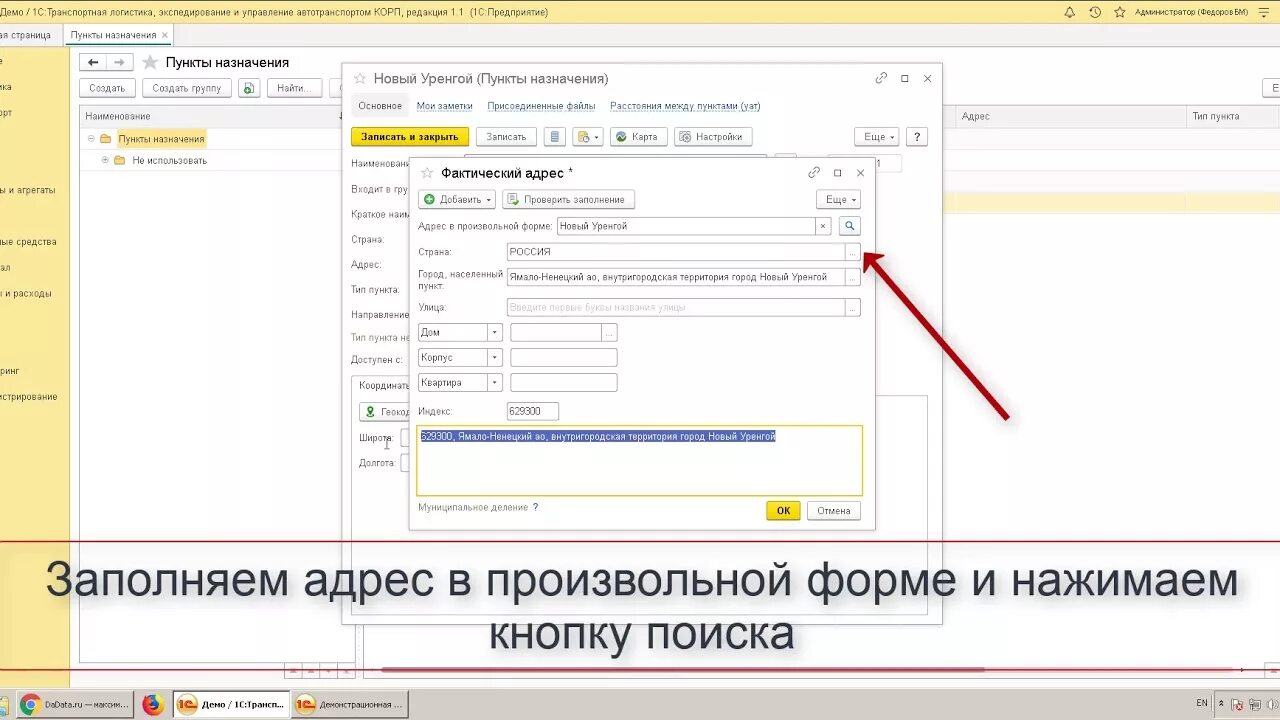This screenshot has width=1280, height=720.
Task: Copy link icon in Фактический адрес dialog
Action: 813,173
